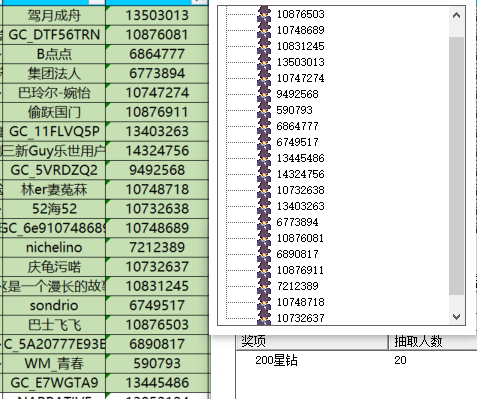
Task: Click spreadsheet cell GC_11FLVQ5P
Action: coord(54,131)
